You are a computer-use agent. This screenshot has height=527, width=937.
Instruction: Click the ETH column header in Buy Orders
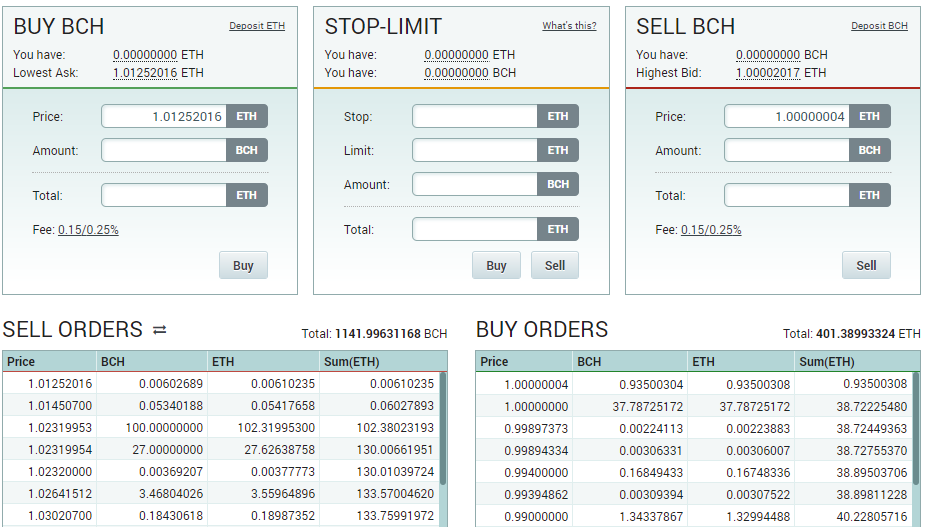pos(741,361)
